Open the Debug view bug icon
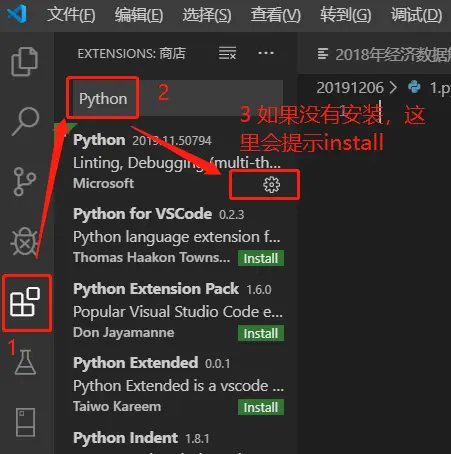 pos(25,242)
